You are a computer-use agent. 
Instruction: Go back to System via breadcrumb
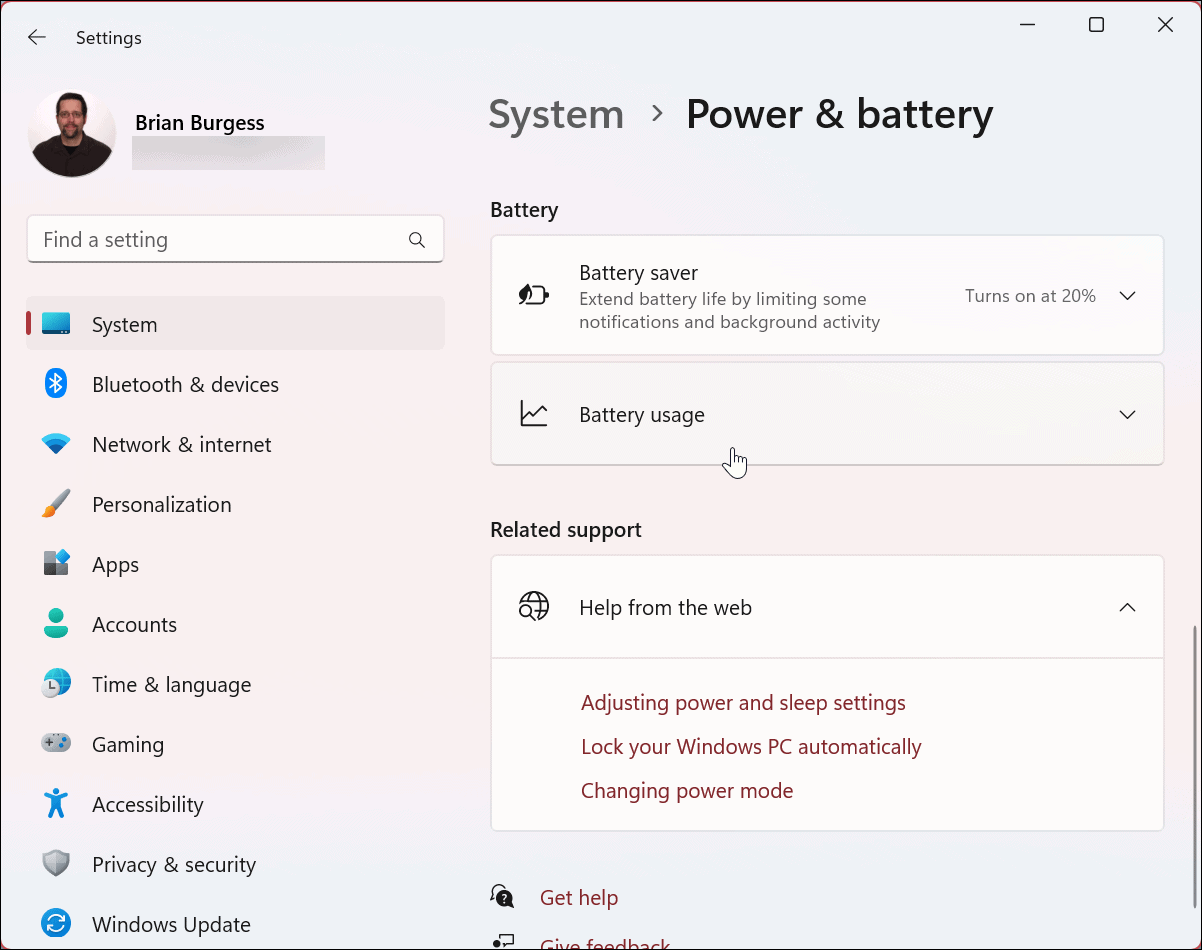pyautogui.click(x=556, y=114)
